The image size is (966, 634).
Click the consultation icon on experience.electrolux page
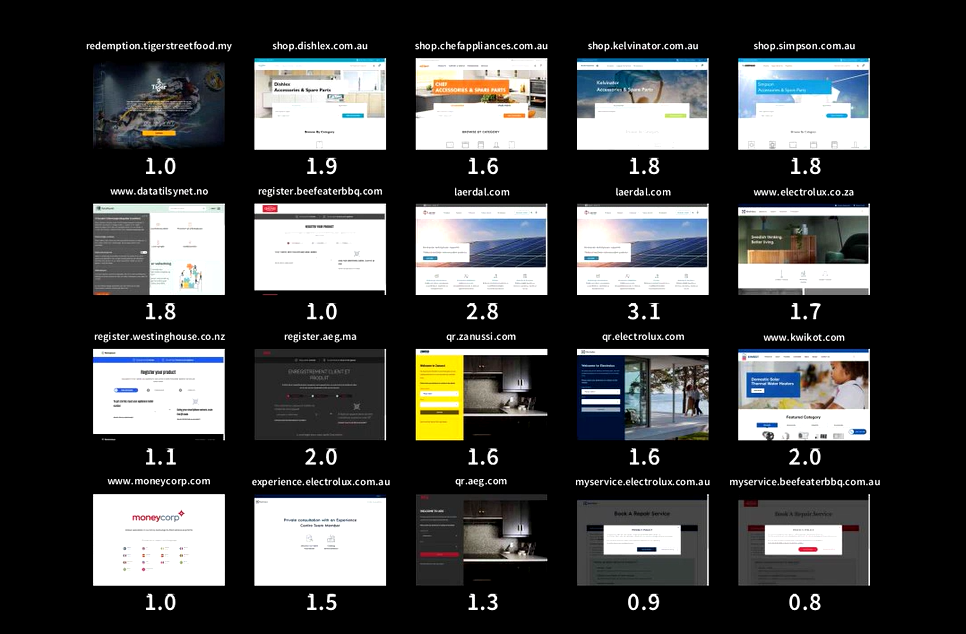[309, 538]
